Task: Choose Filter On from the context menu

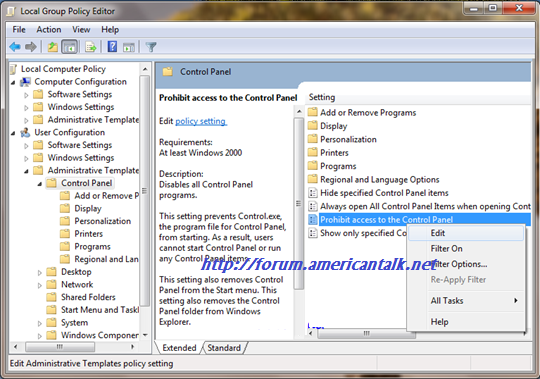Action: [466, 249]
